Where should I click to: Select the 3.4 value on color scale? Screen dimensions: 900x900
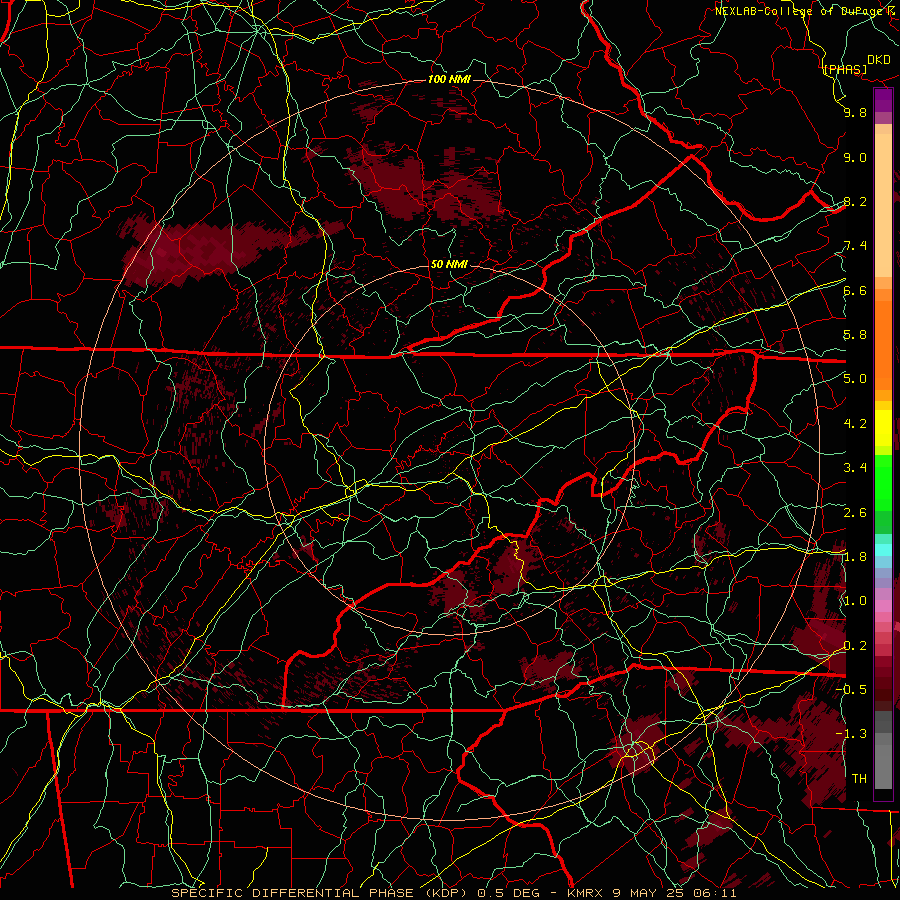pyautogui.click(x=855, y=468)
